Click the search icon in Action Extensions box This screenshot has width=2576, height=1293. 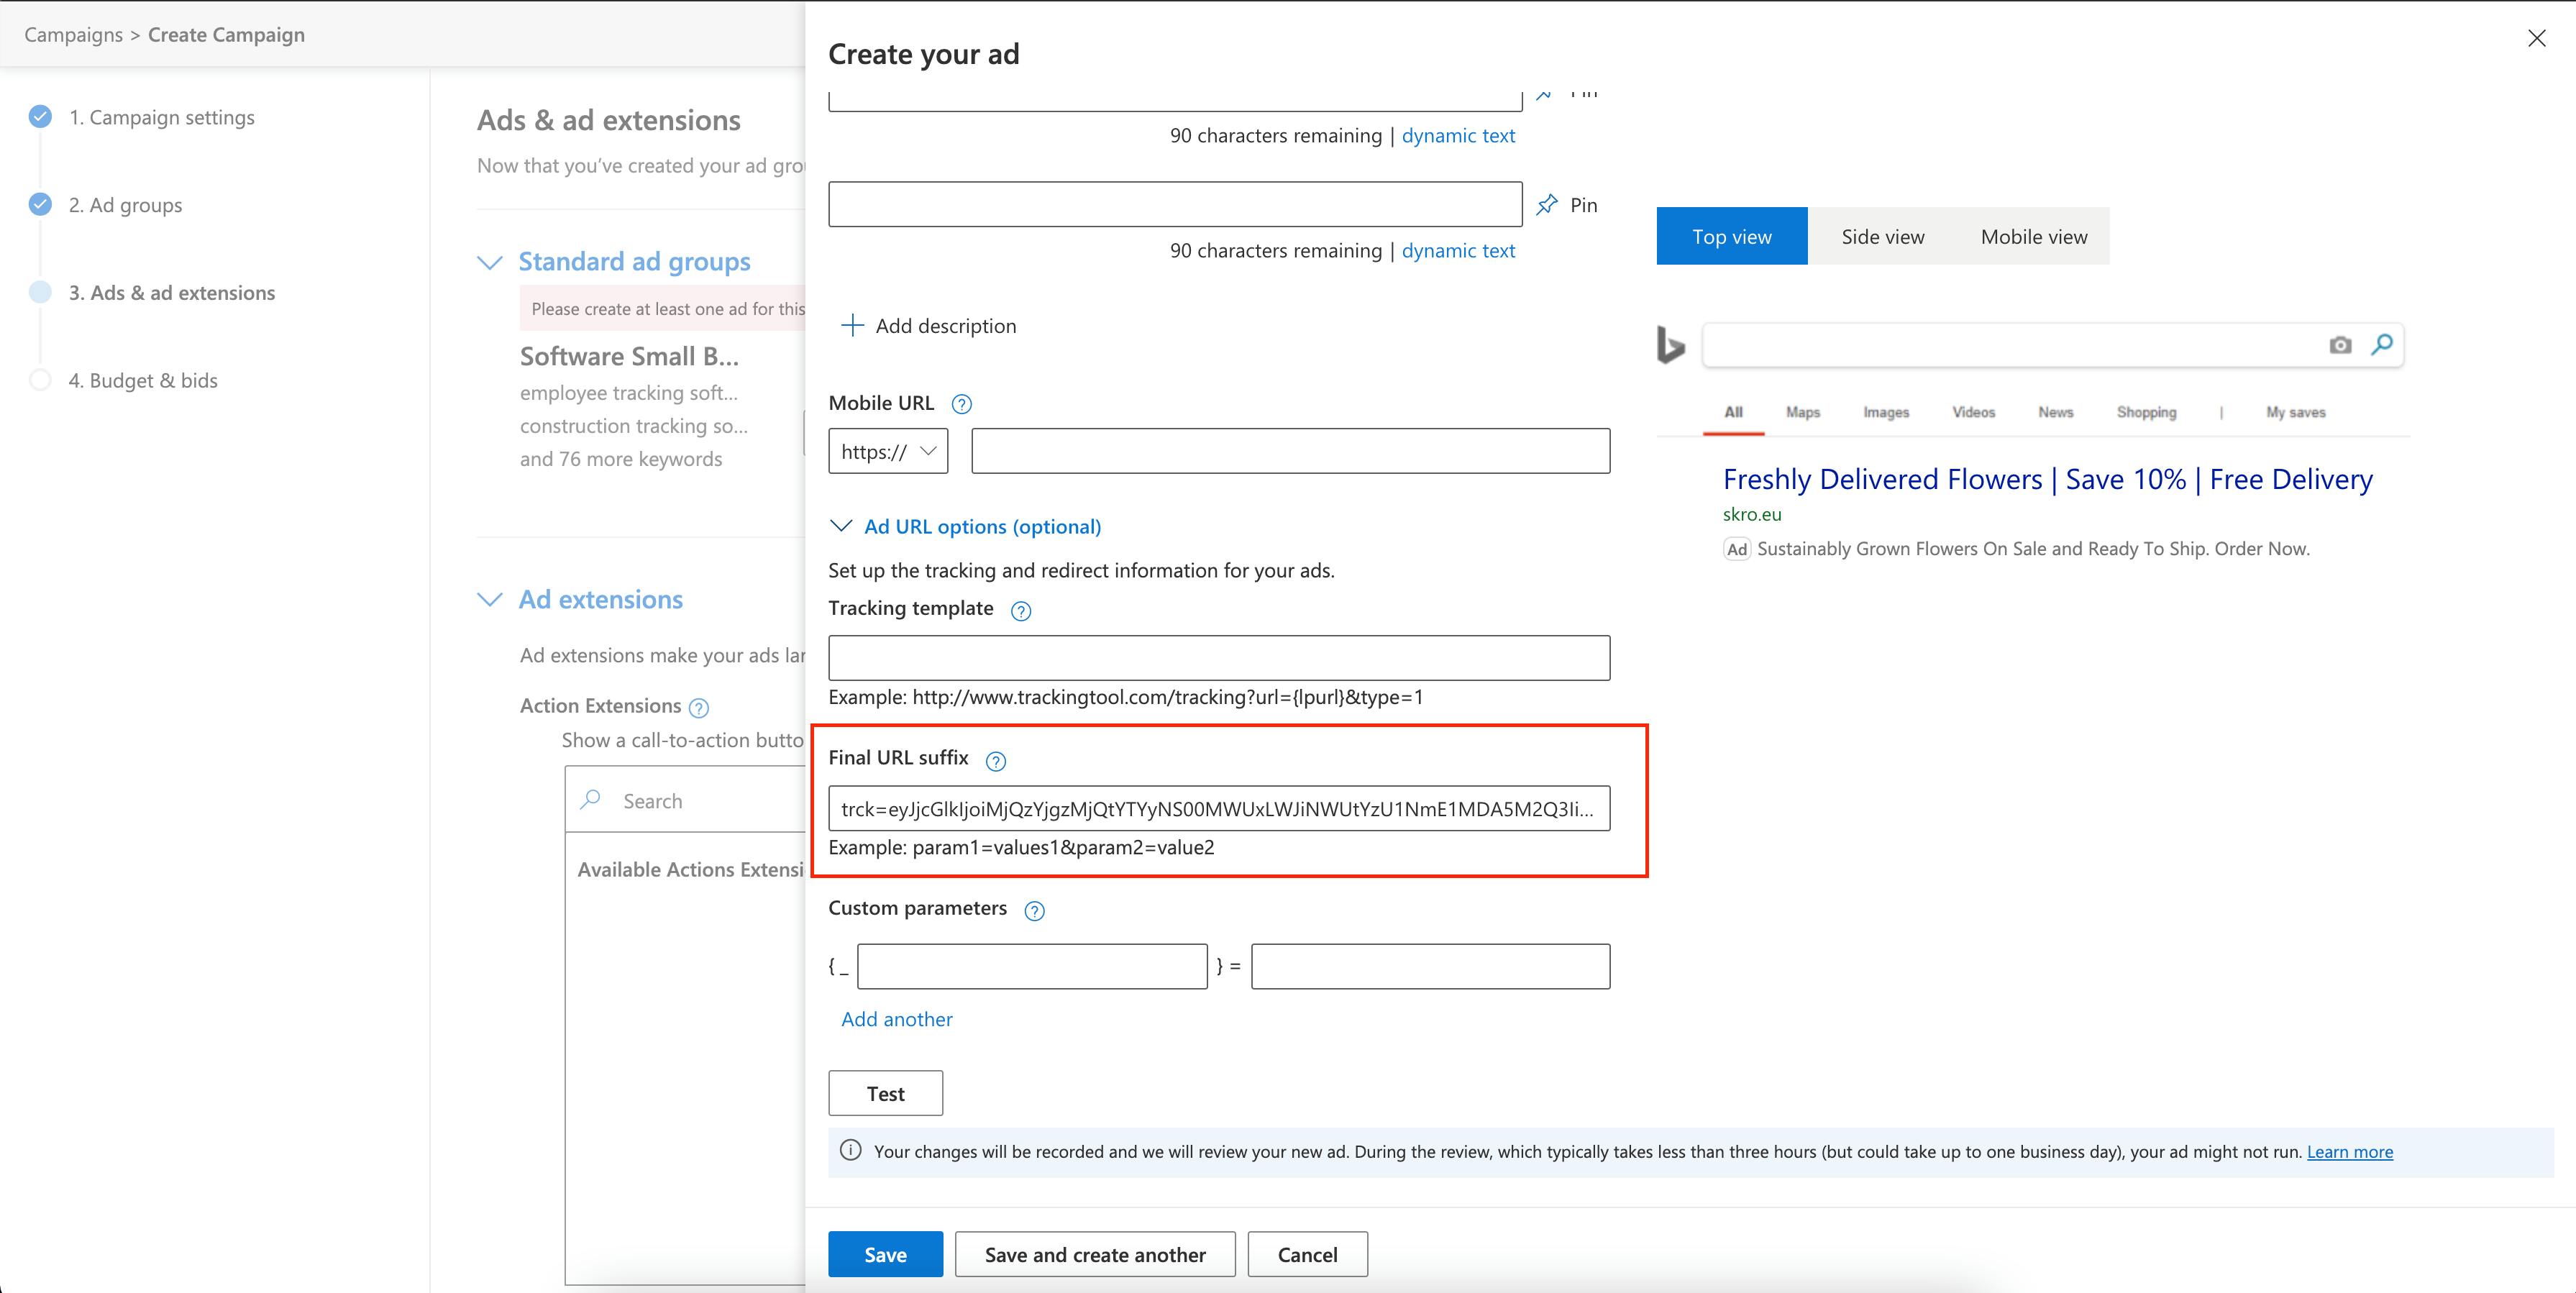click(591, 800)
